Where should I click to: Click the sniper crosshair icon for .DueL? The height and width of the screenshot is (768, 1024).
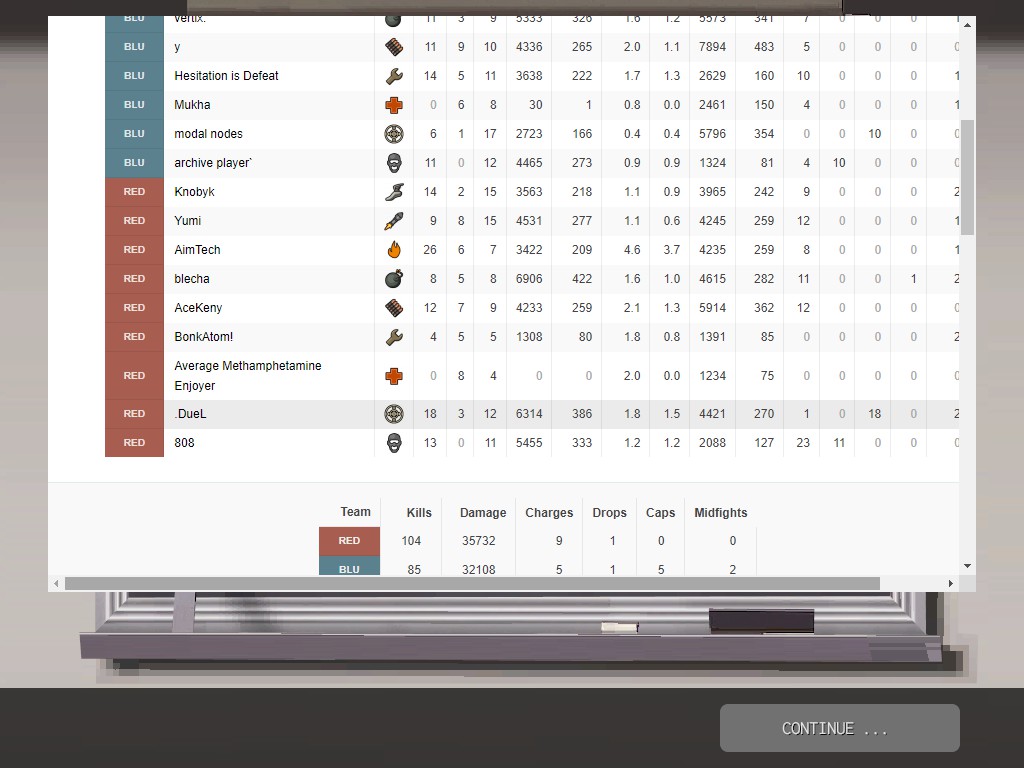coord(394,414)
